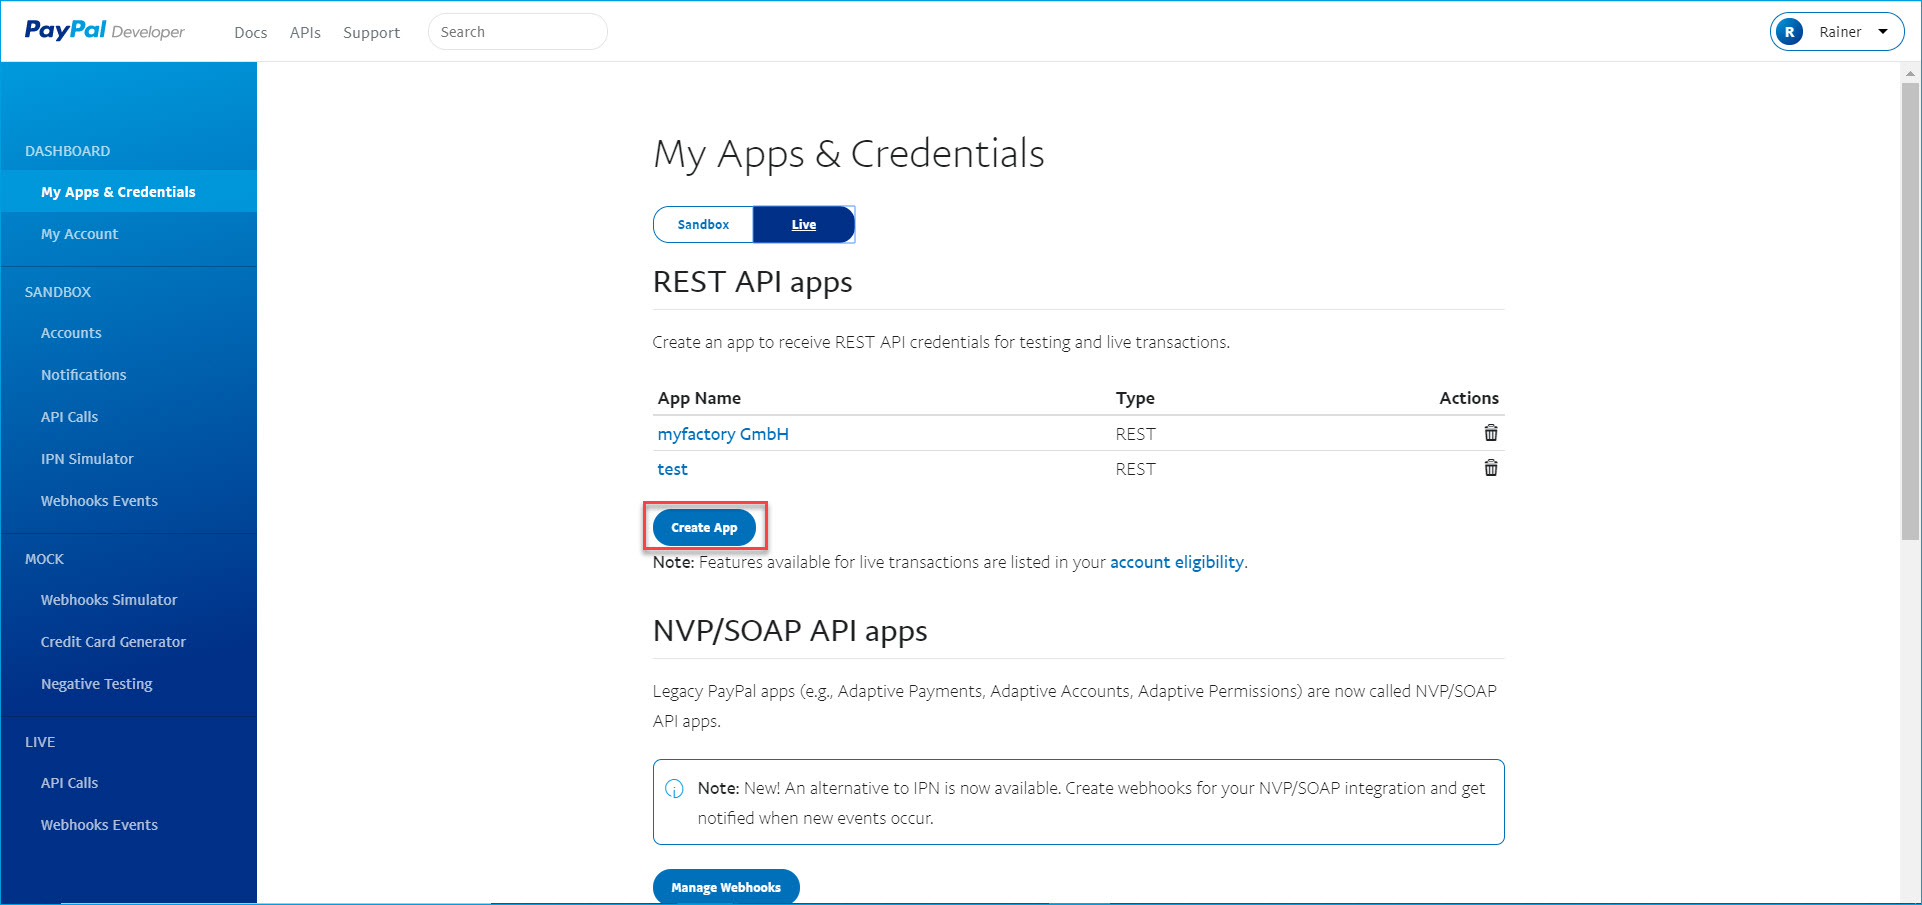The width and height of the screenshot is (1922, 905).
Task: Switch to Sandbox mode
Action: click(x=703, y=225)
